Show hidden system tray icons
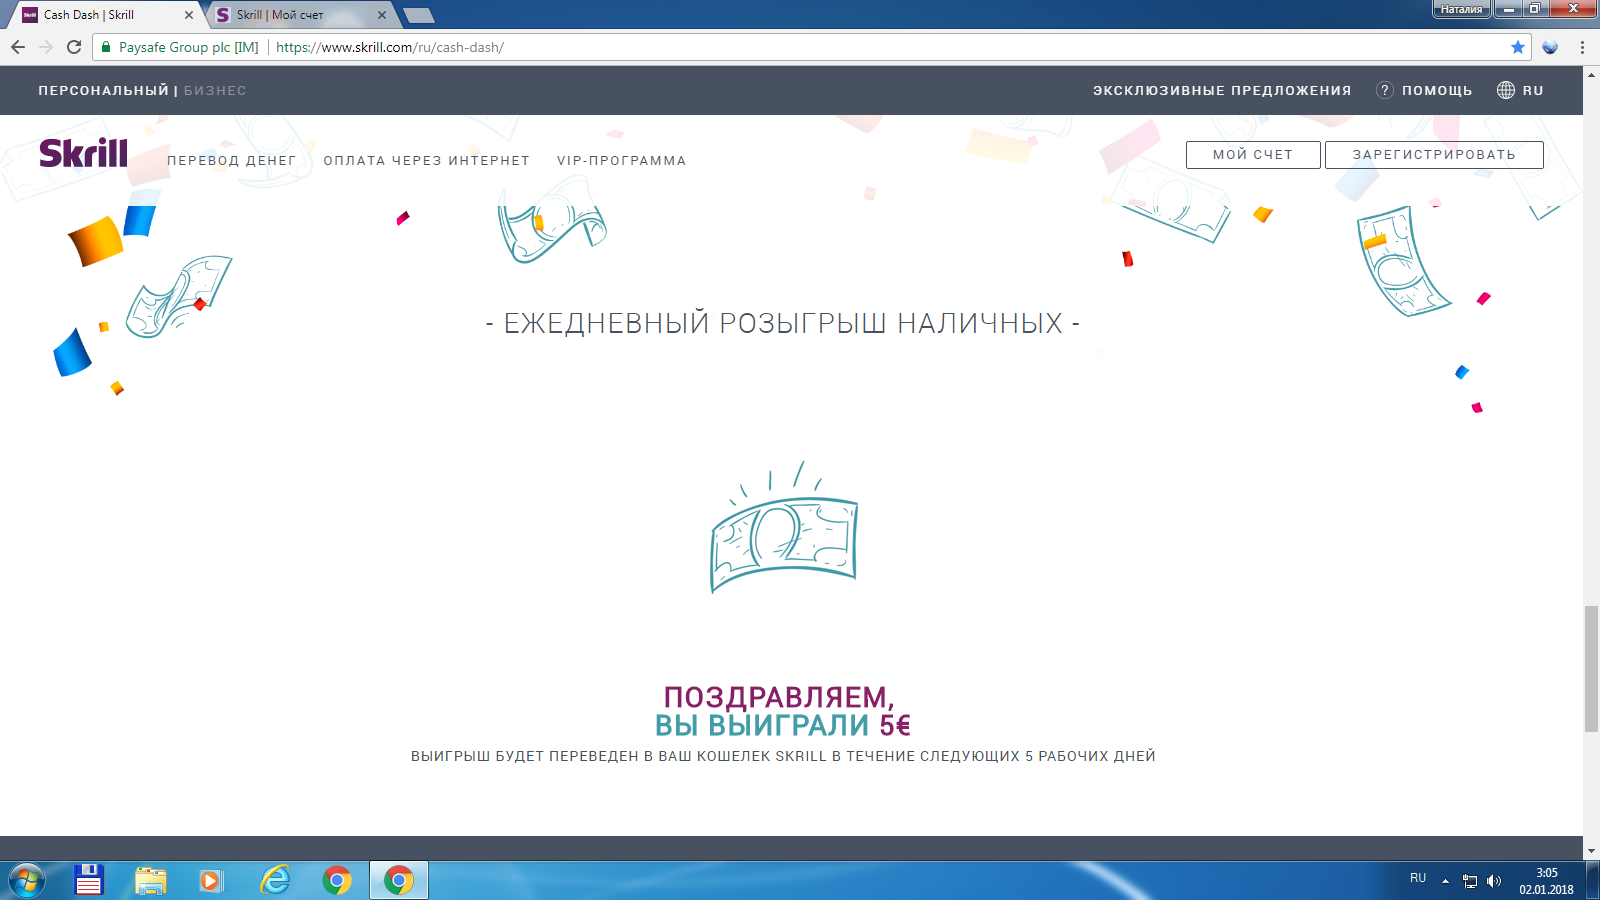This screenshot has width=1600, height=900. pos(1445,881)
